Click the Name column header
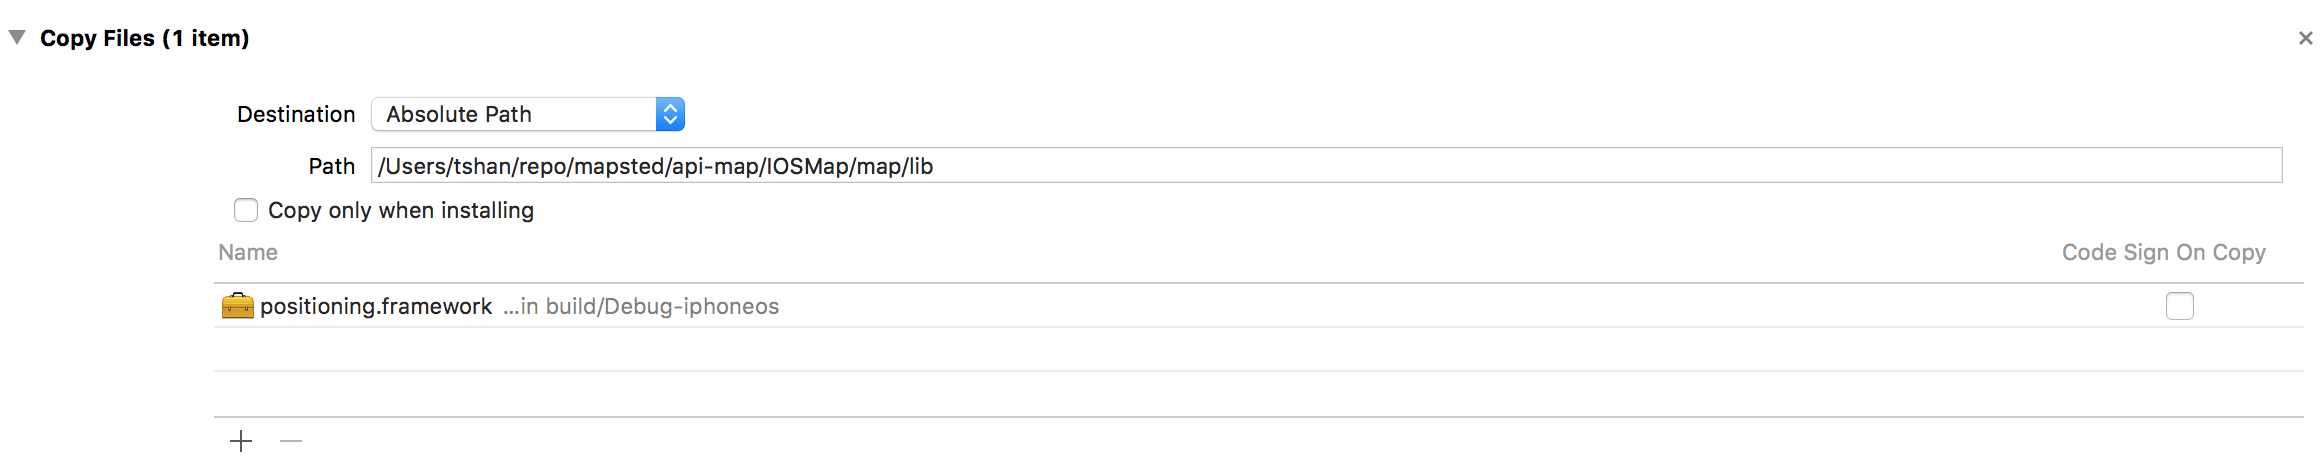Image resolution: width=2324 pixels, height=466 pixels. click(248, 252)
